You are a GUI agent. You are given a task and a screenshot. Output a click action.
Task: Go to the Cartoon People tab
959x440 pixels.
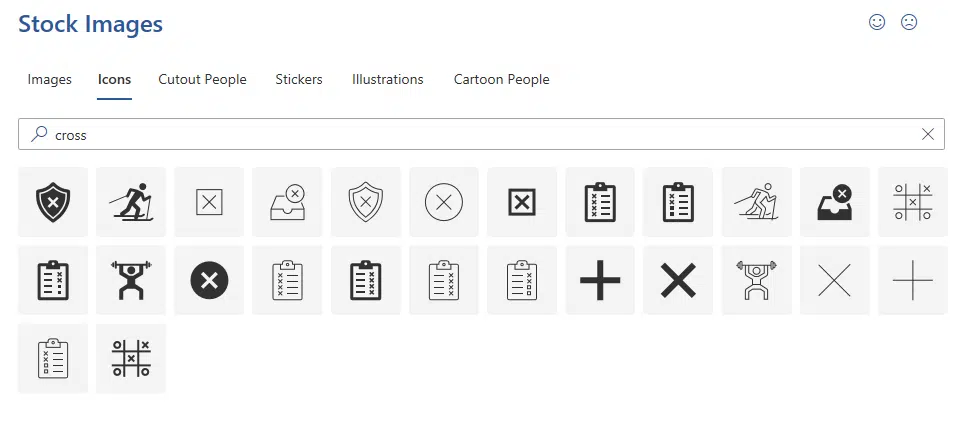[502, 80]
